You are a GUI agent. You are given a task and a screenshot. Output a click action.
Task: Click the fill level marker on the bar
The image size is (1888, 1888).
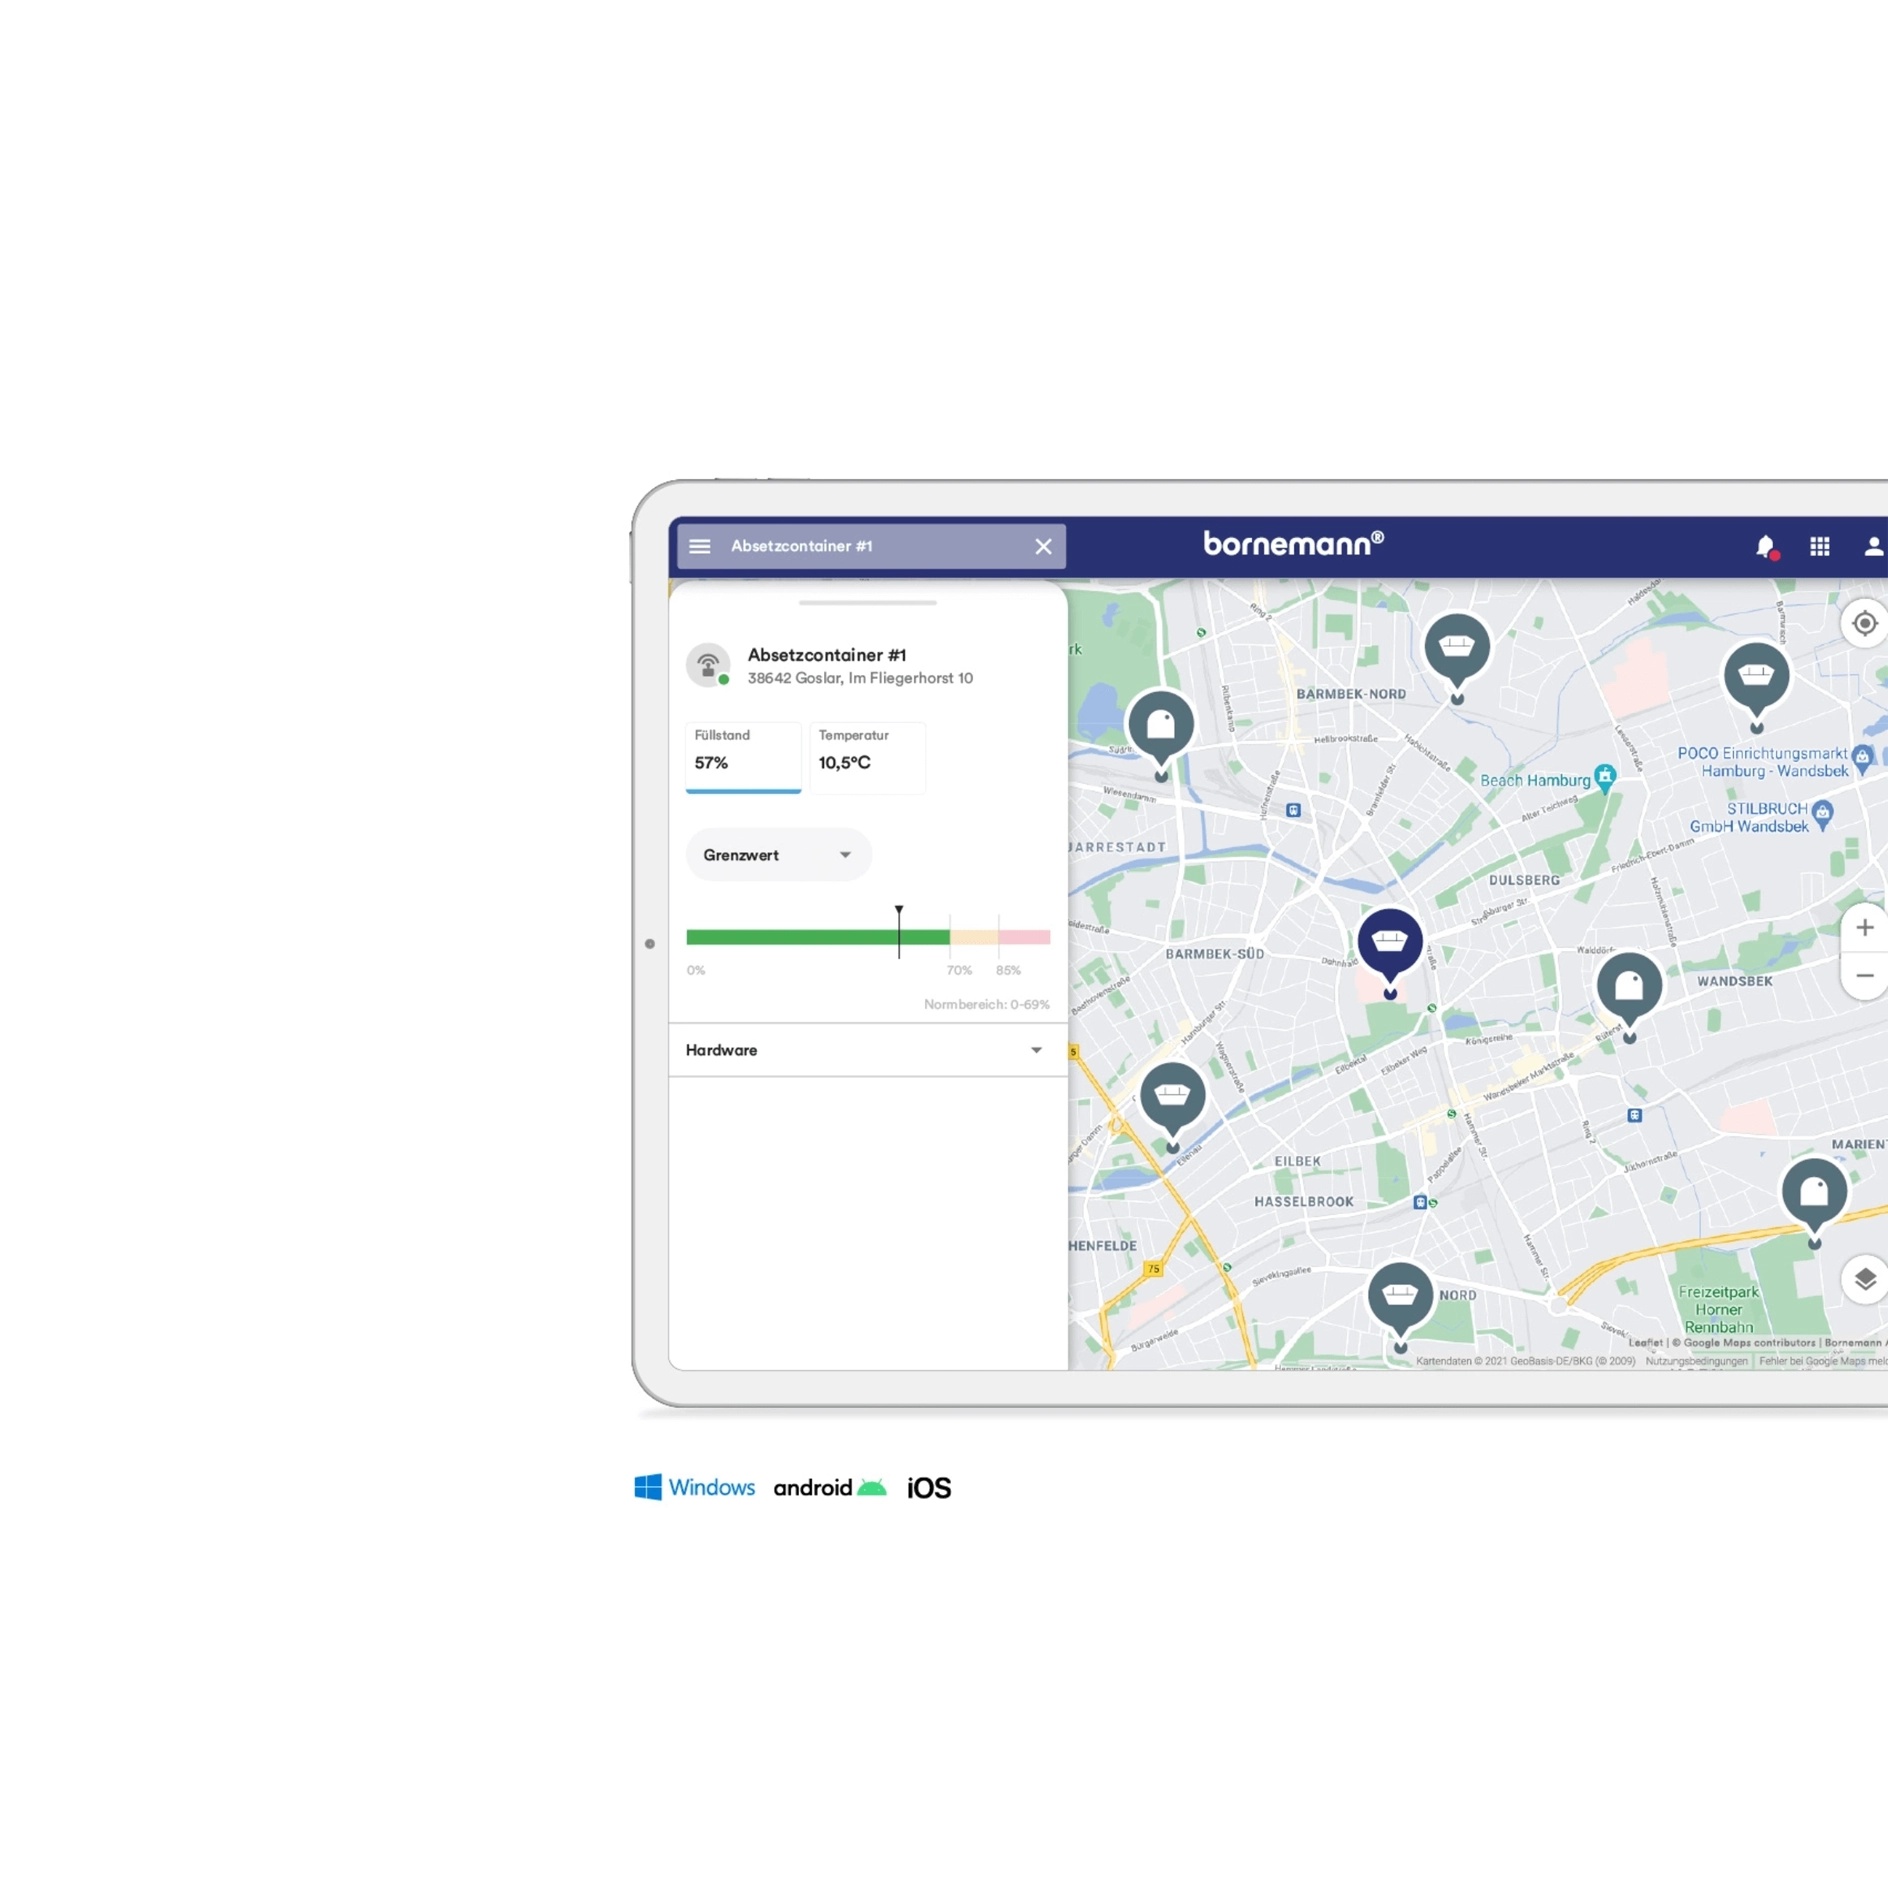pos(899,932)
